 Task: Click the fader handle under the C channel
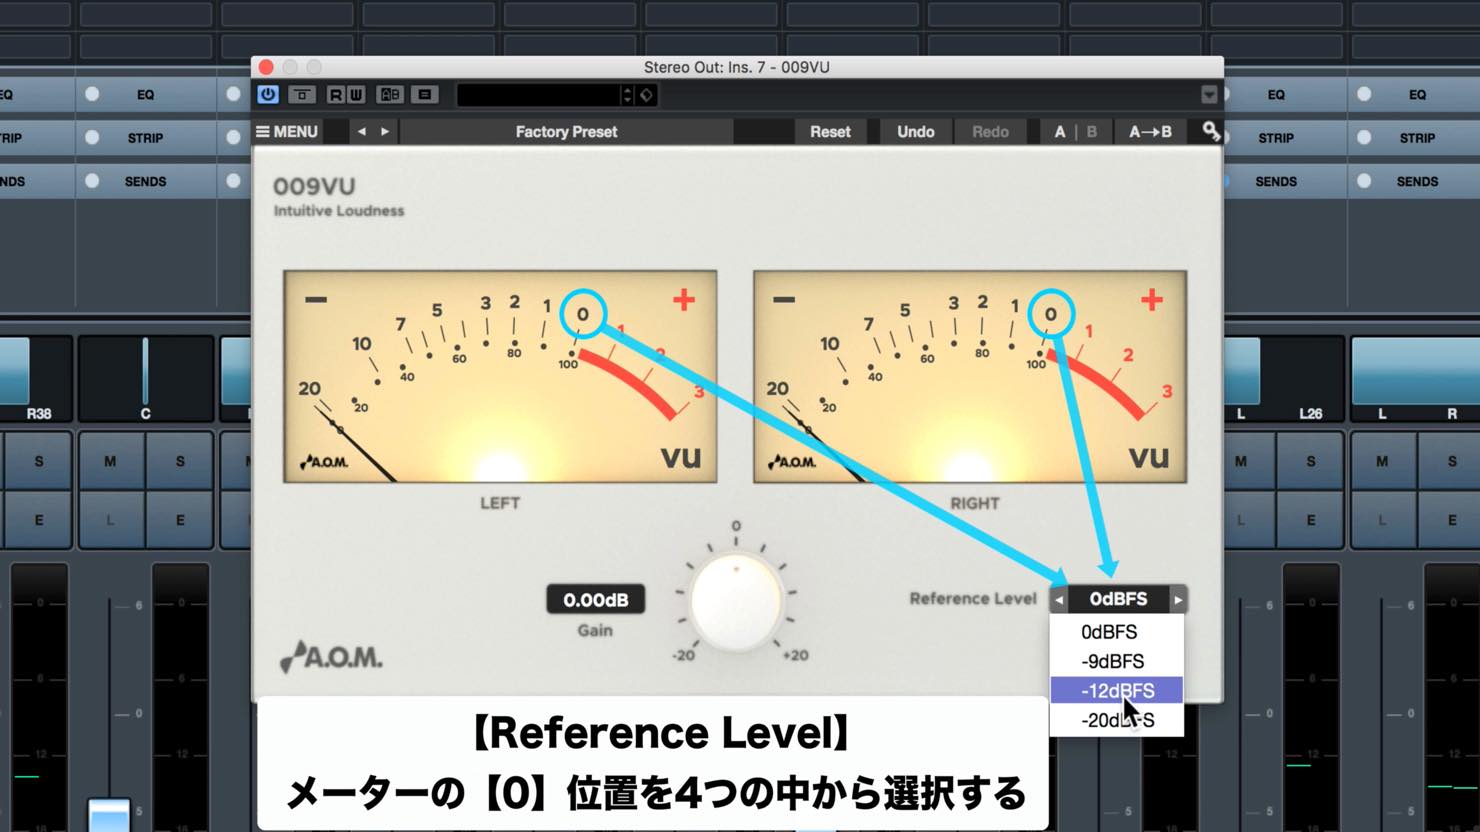click(x=108, y=814)
